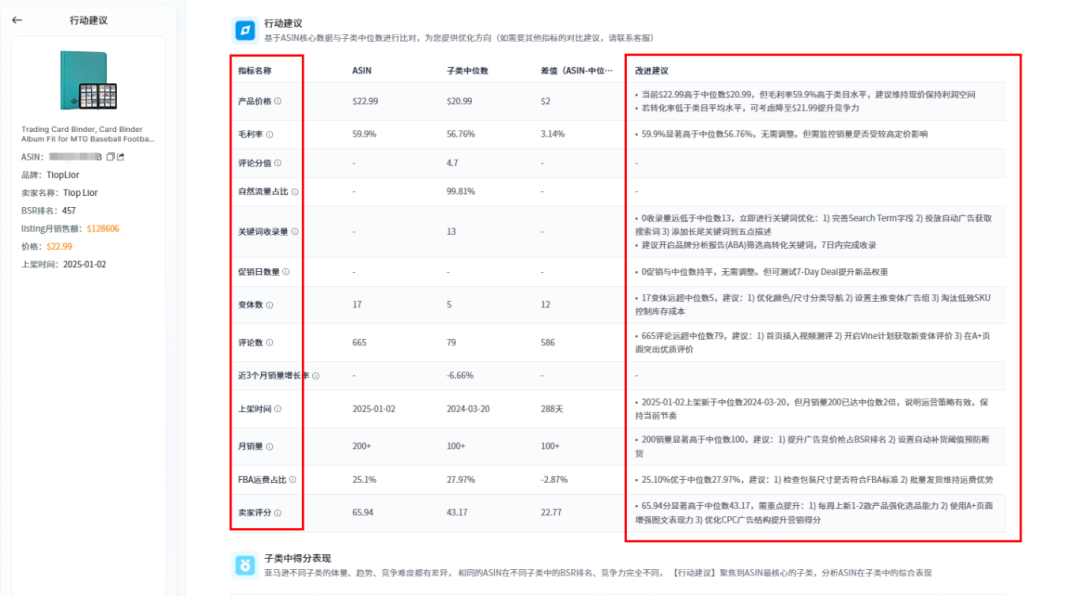The height and width of the screenshot is (596, 1080).
Task: Click the margin difference 3.14%
Action: 552,134
